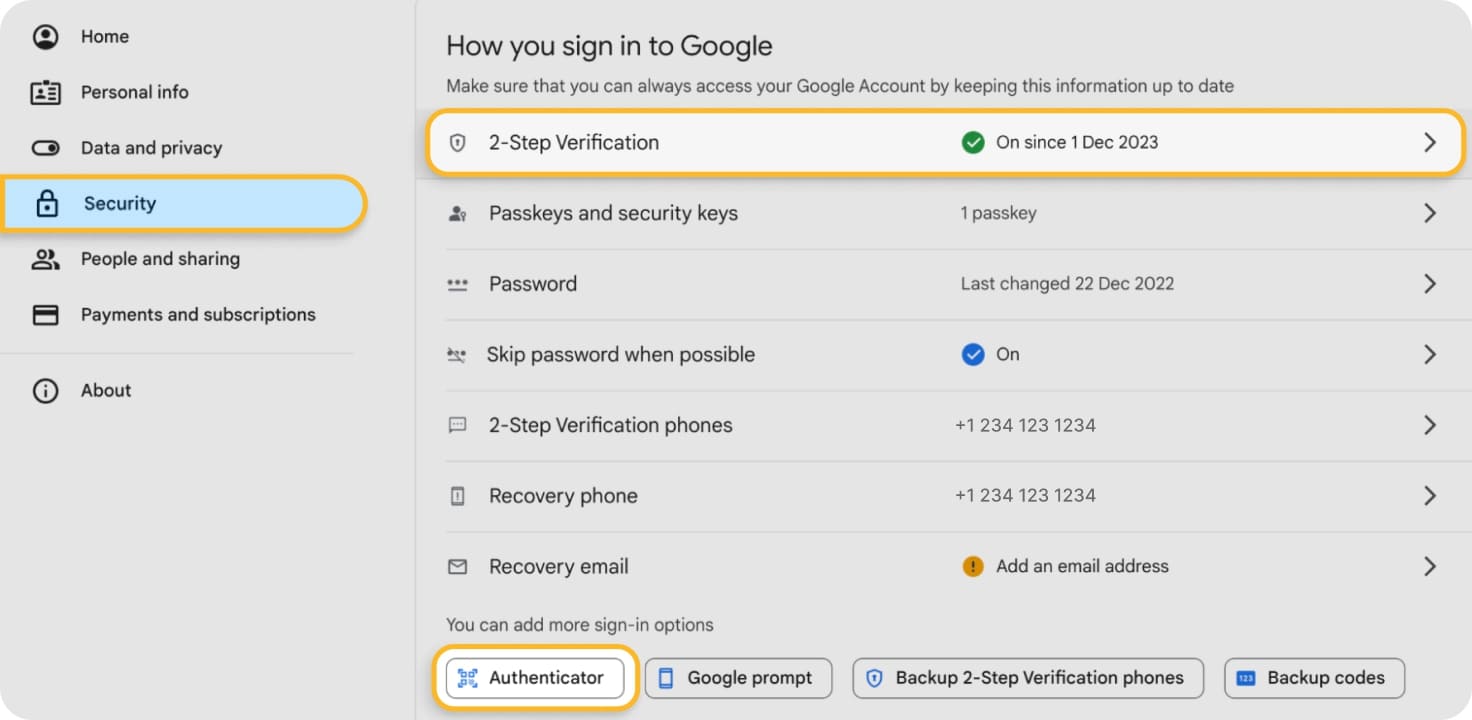Open People and sharing from the sidebar

tap(160, 258)
